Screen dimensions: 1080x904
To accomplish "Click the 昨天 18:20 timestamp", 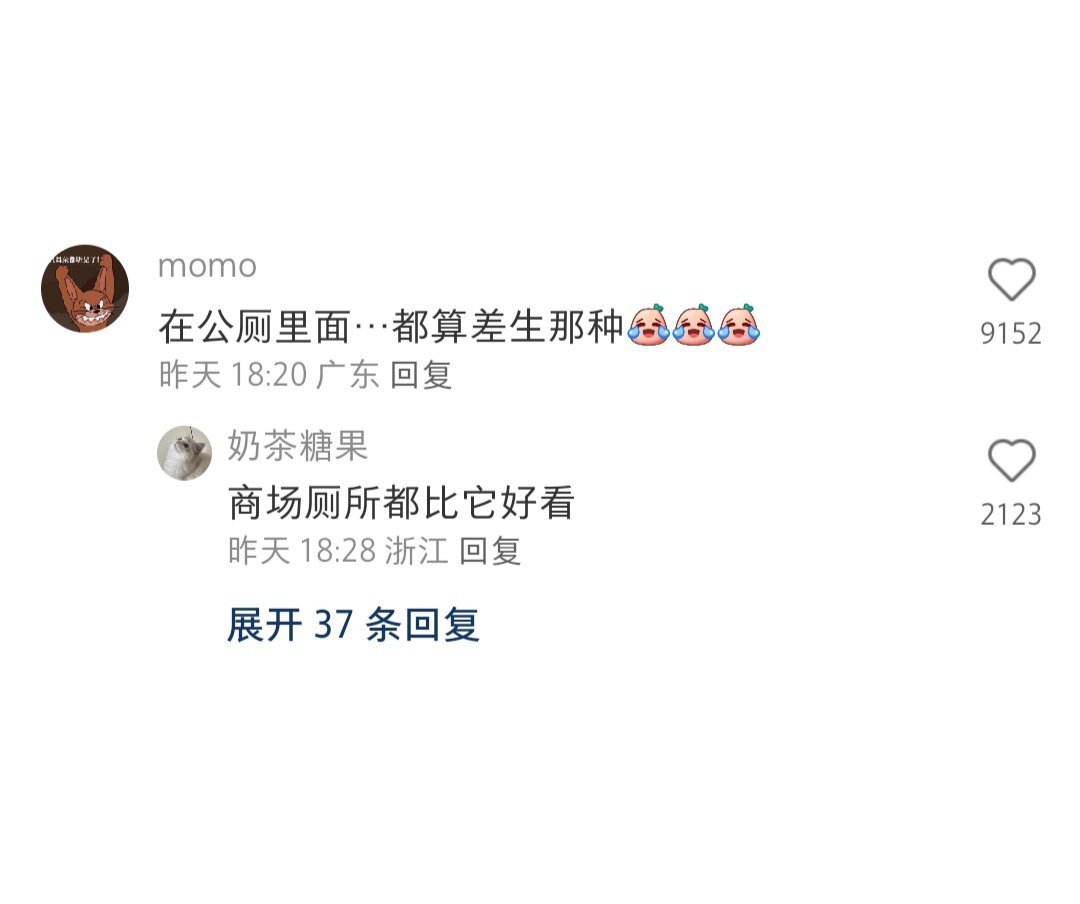I will (x=233, y=375).
